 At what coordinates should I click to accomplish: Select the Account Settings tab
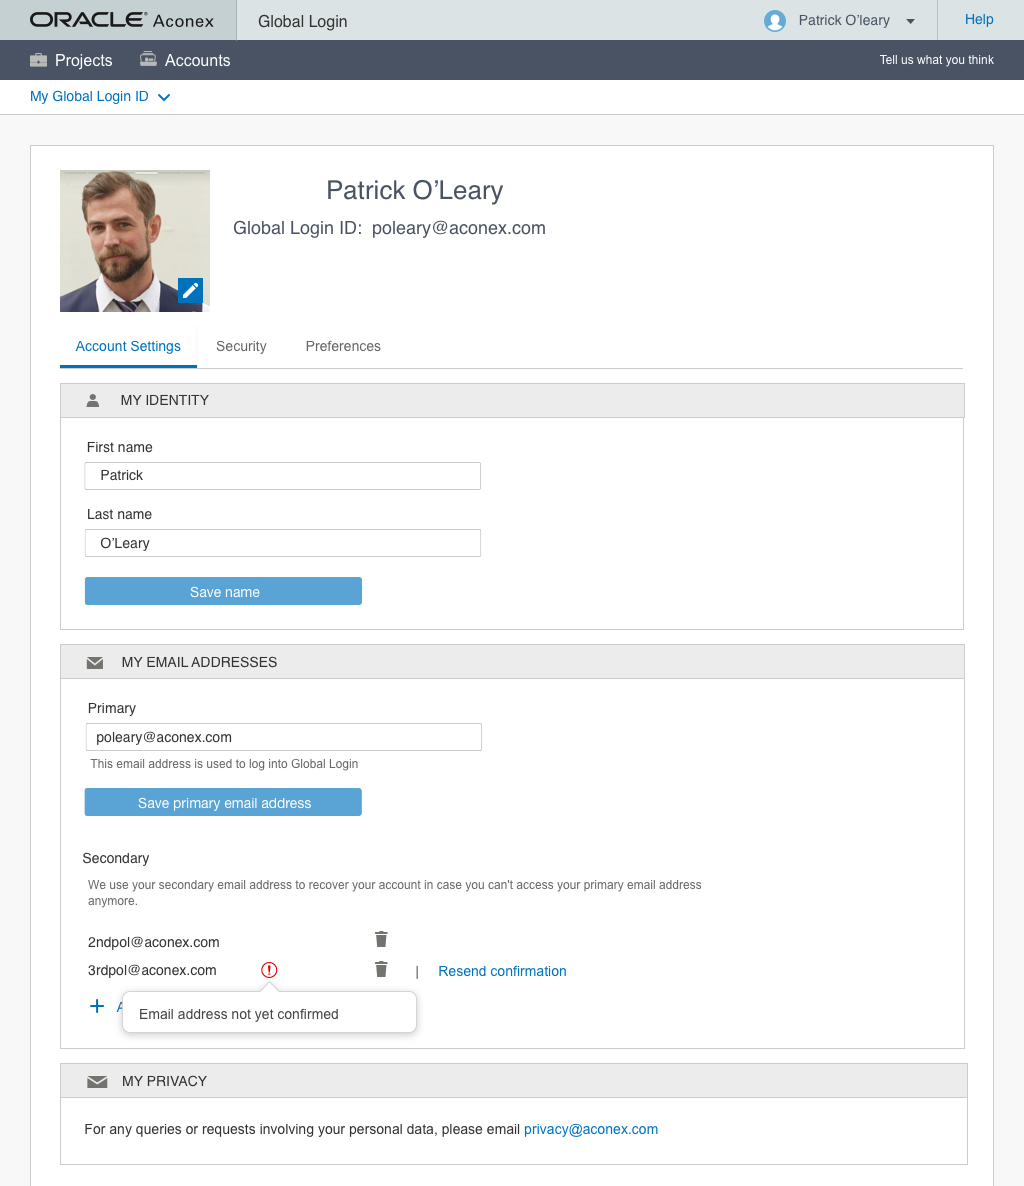(128, 346)
